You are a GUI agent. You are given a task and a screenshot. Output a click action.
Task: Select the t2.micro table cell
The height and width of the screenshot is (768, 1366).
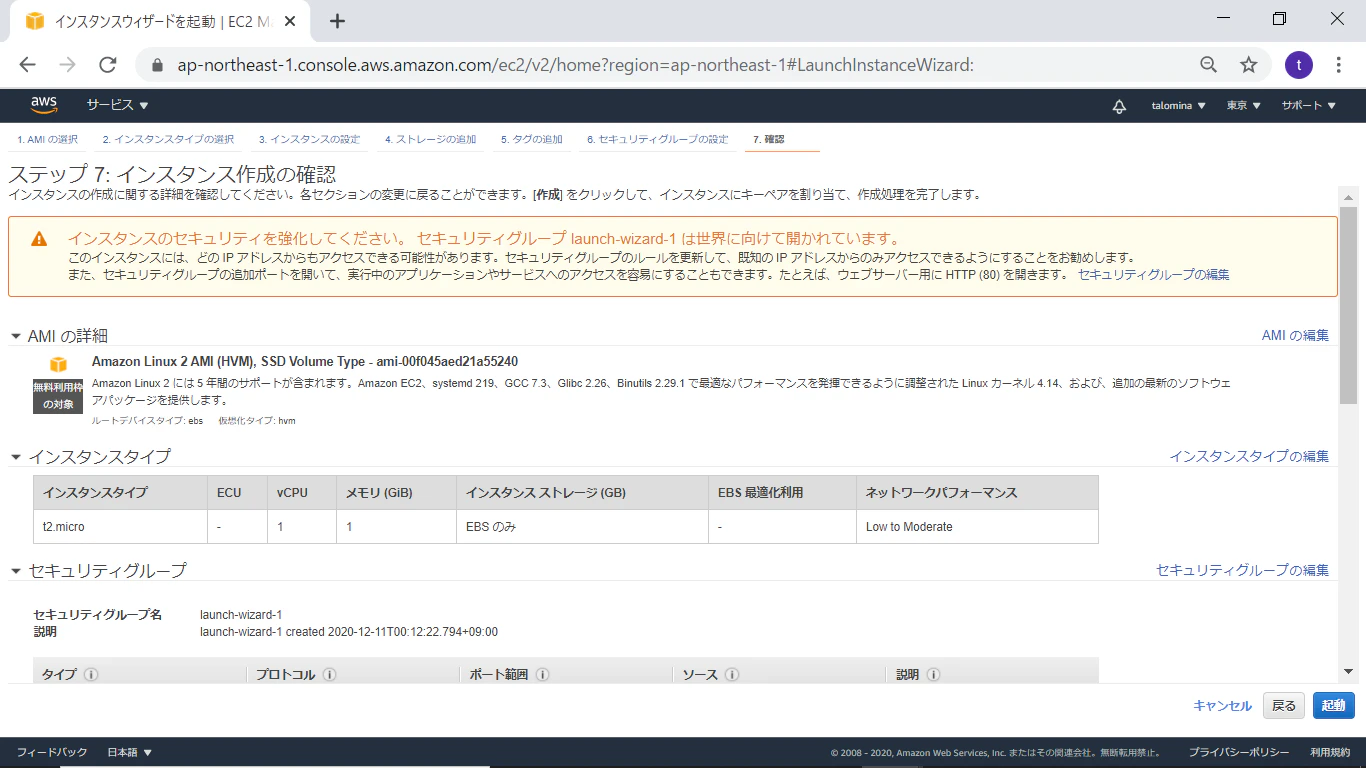[x=121, y=527]
